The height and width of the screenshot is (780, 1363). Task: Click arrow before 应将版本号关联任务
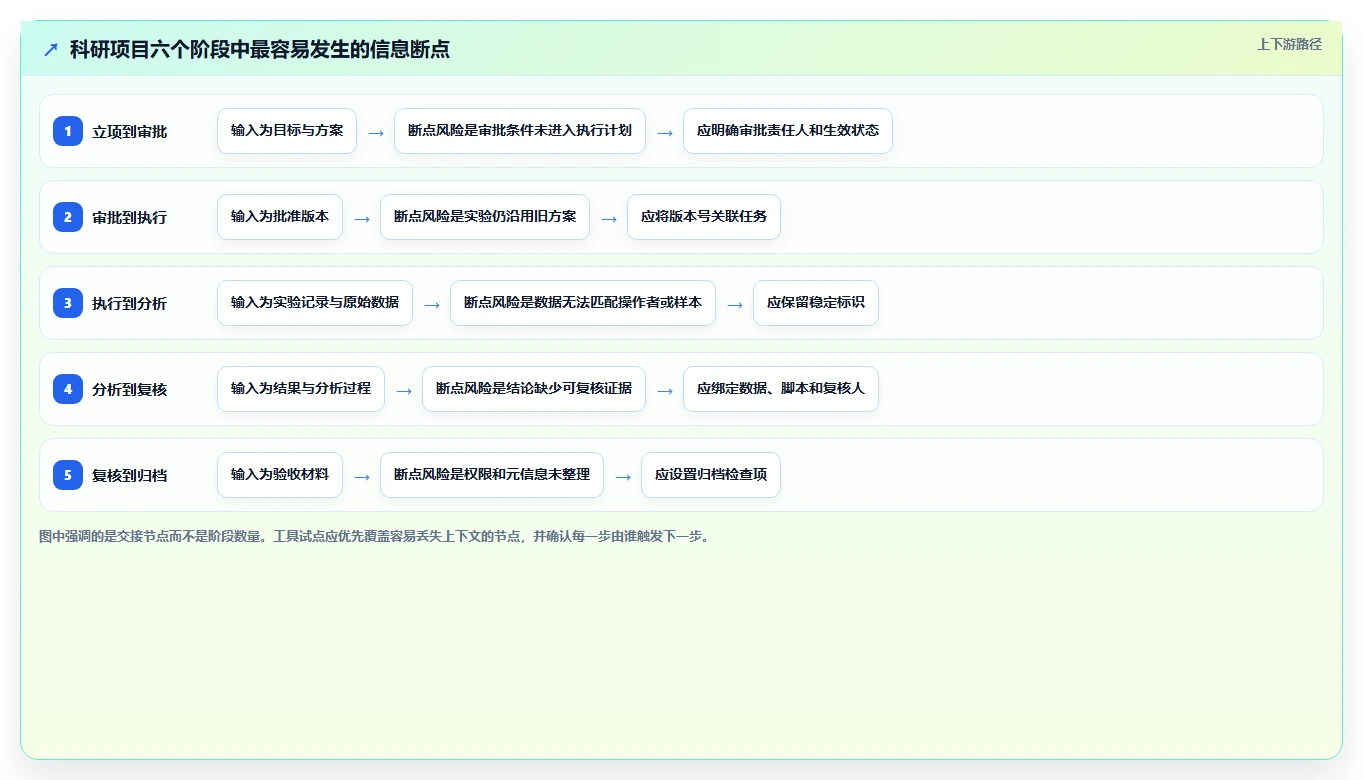[x=609, y=218]
